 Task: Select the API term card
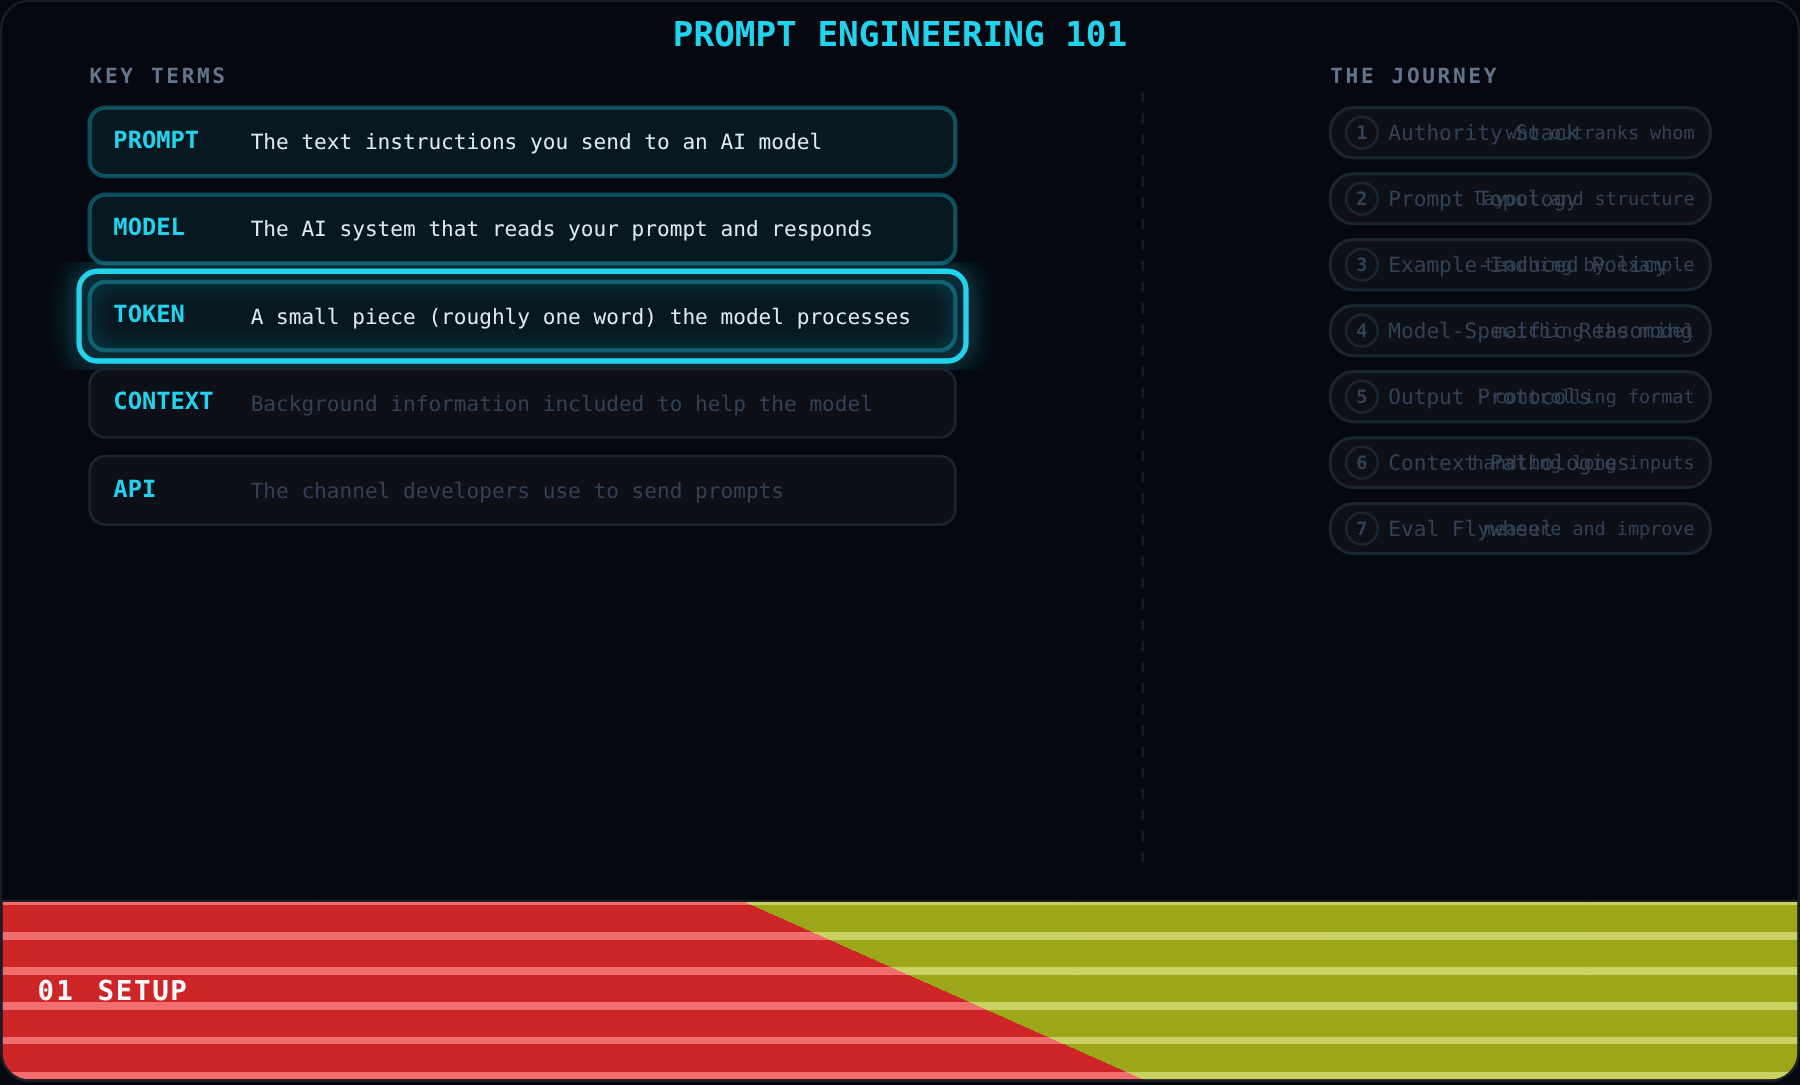point(522,490)
